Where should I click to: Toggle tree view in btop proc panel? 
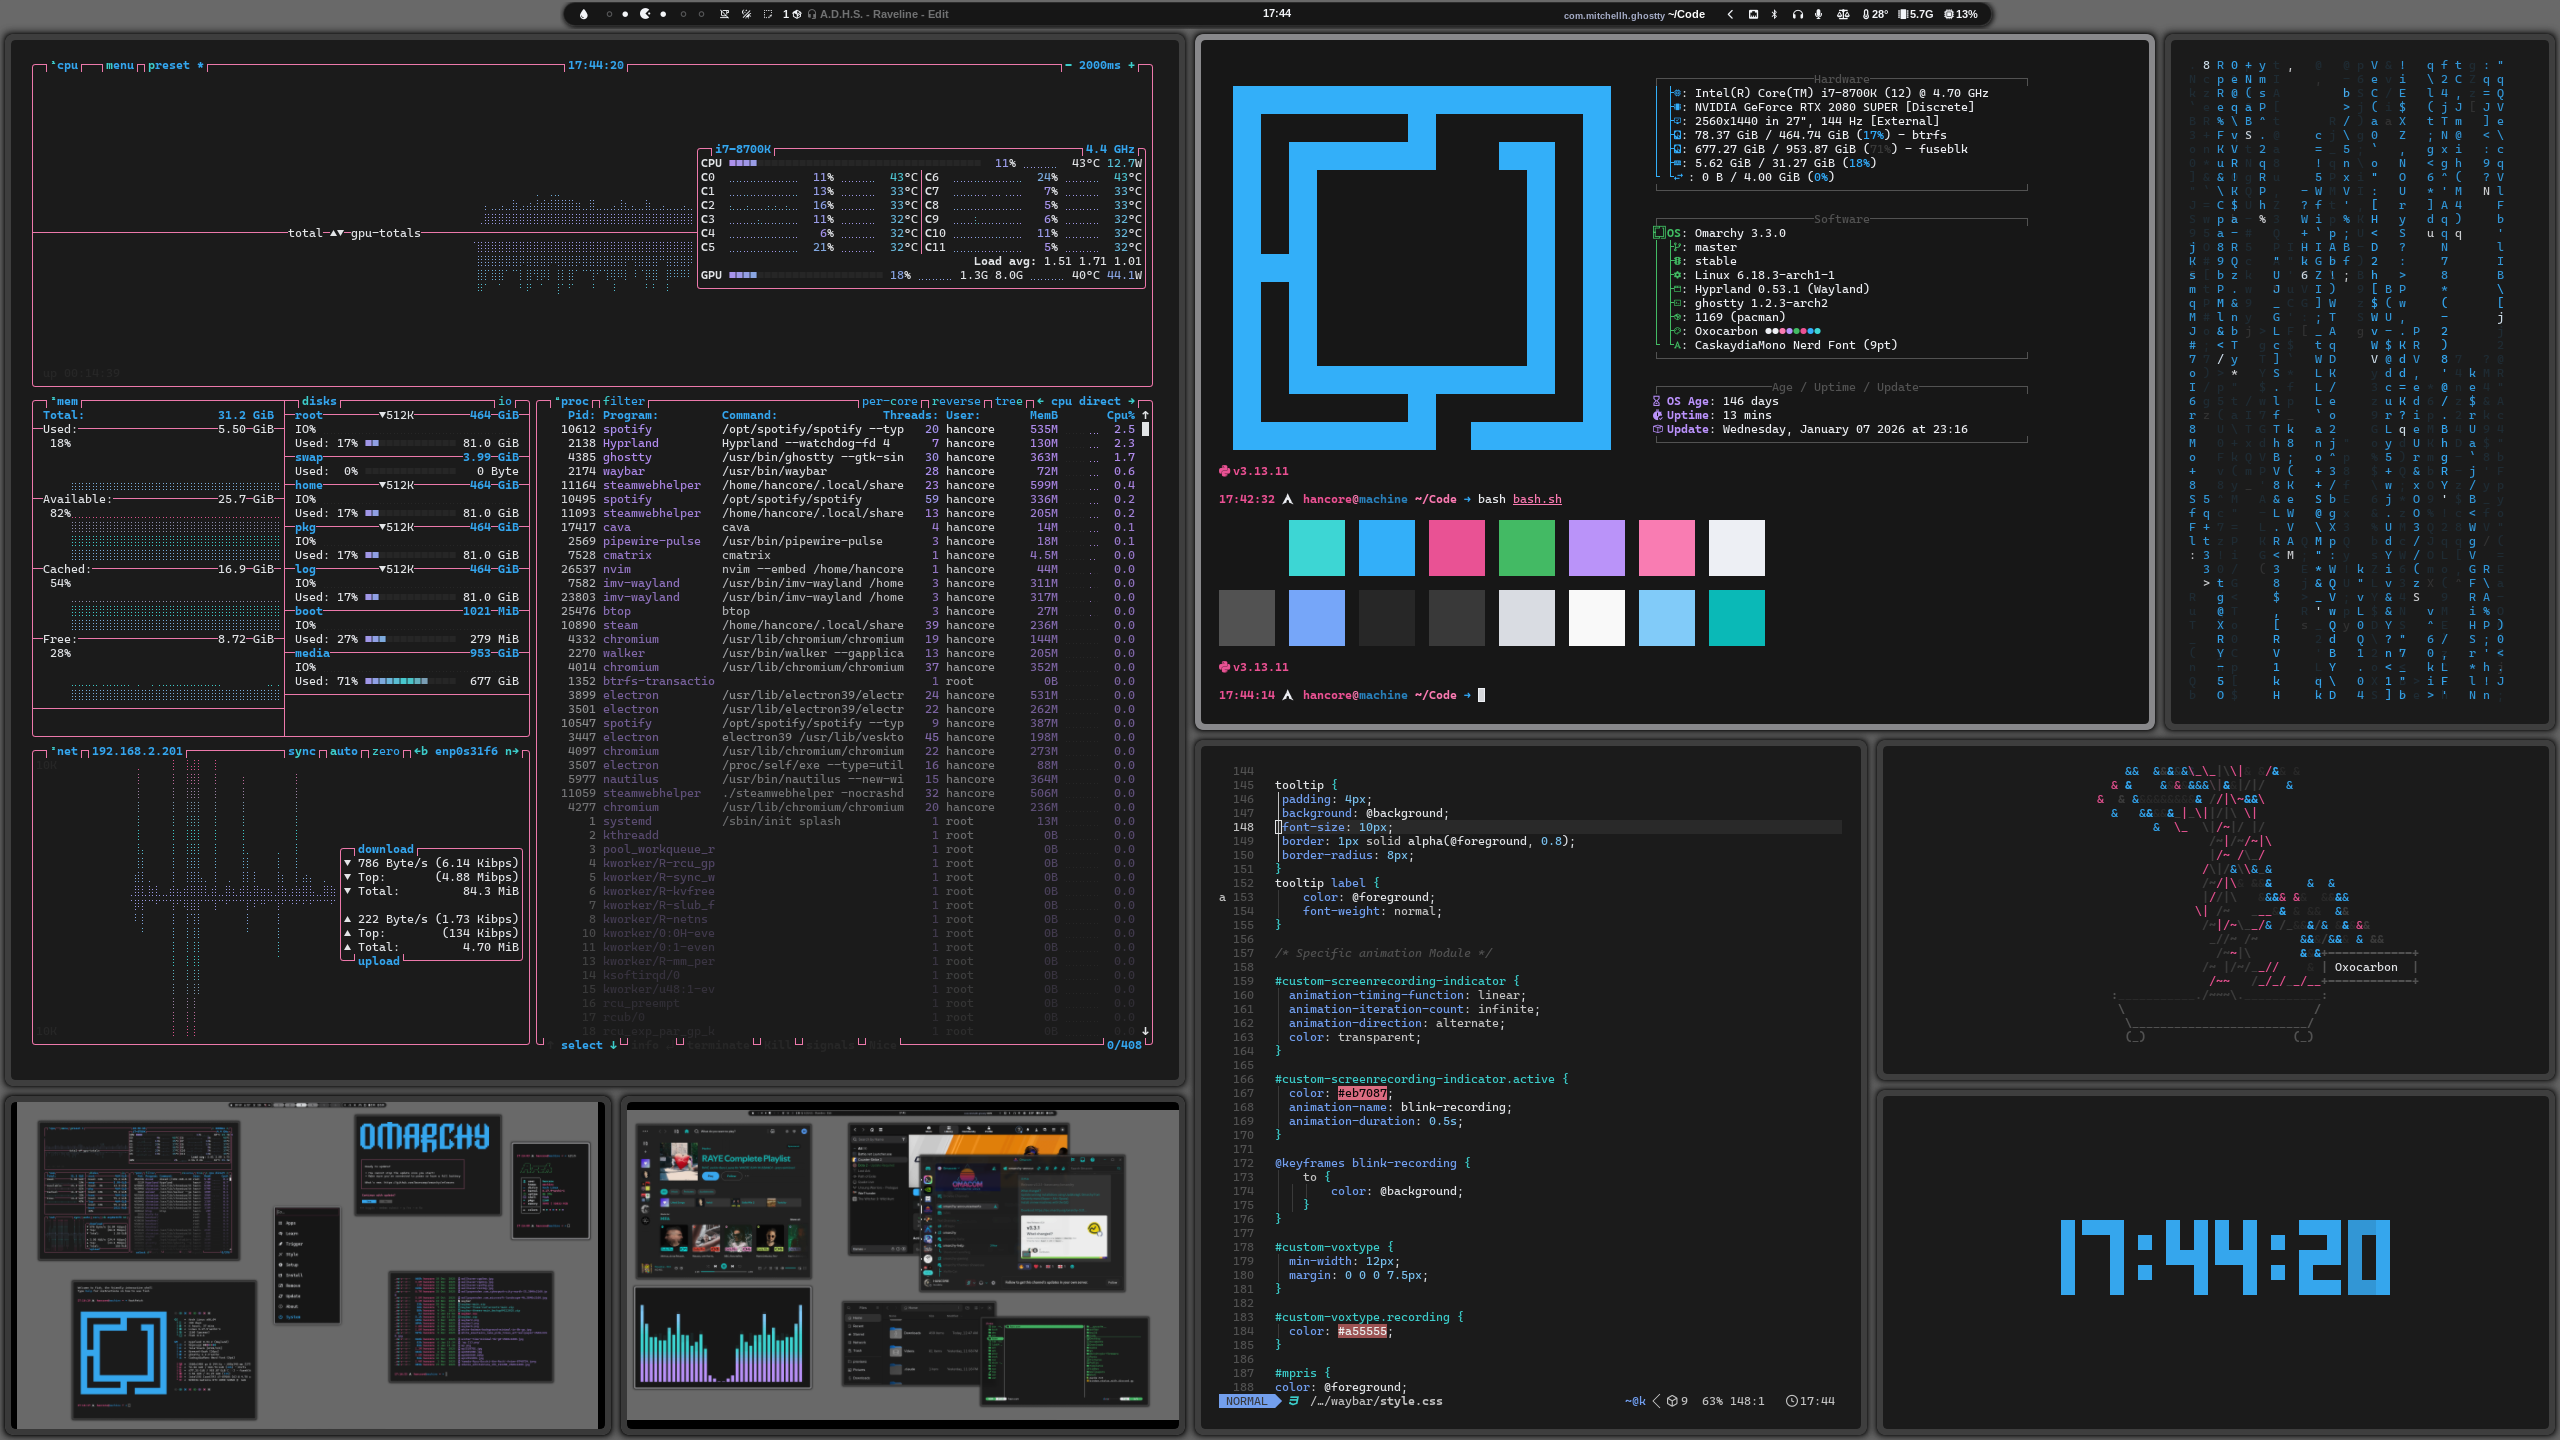[1008, 401]
